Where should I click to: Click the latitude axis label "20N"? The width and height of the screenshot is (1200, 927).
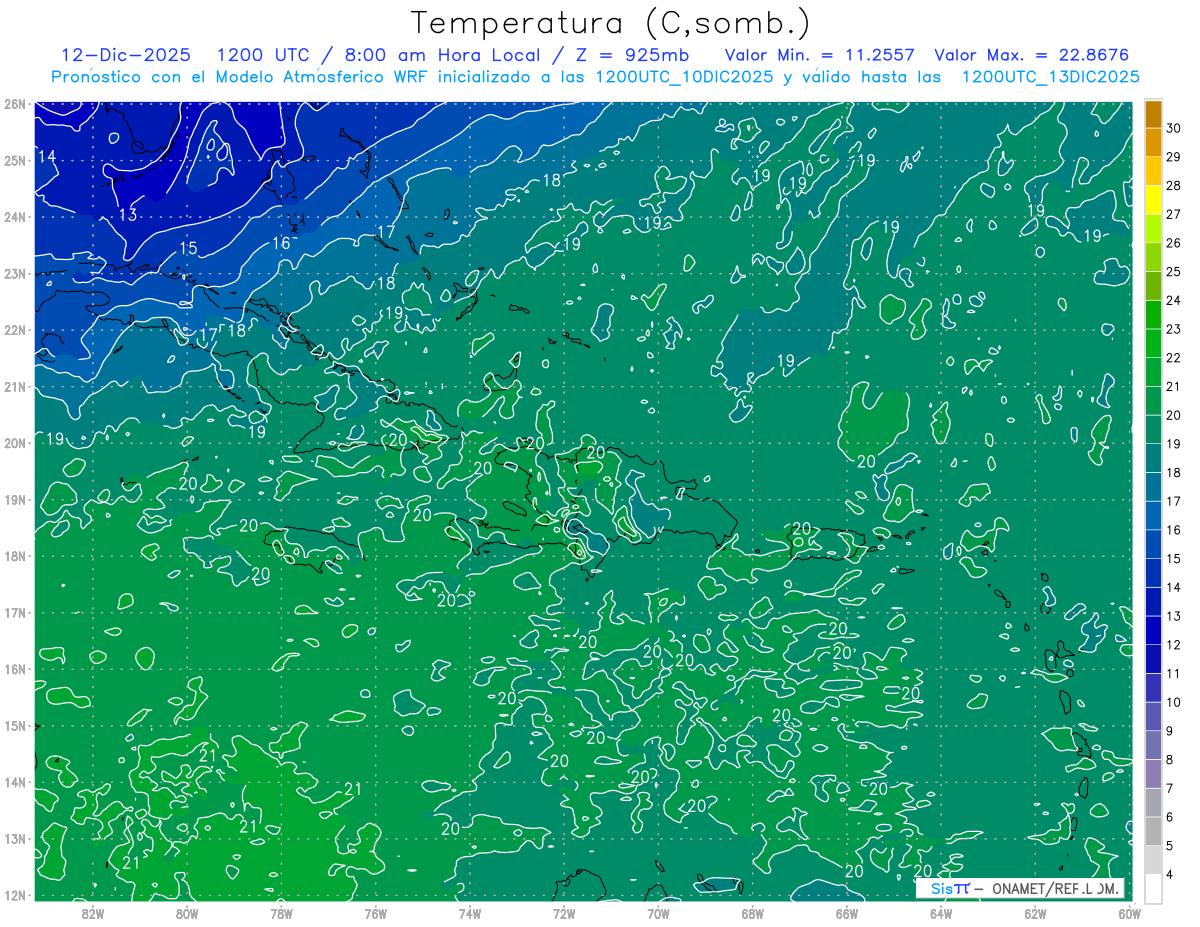(14, 443)
